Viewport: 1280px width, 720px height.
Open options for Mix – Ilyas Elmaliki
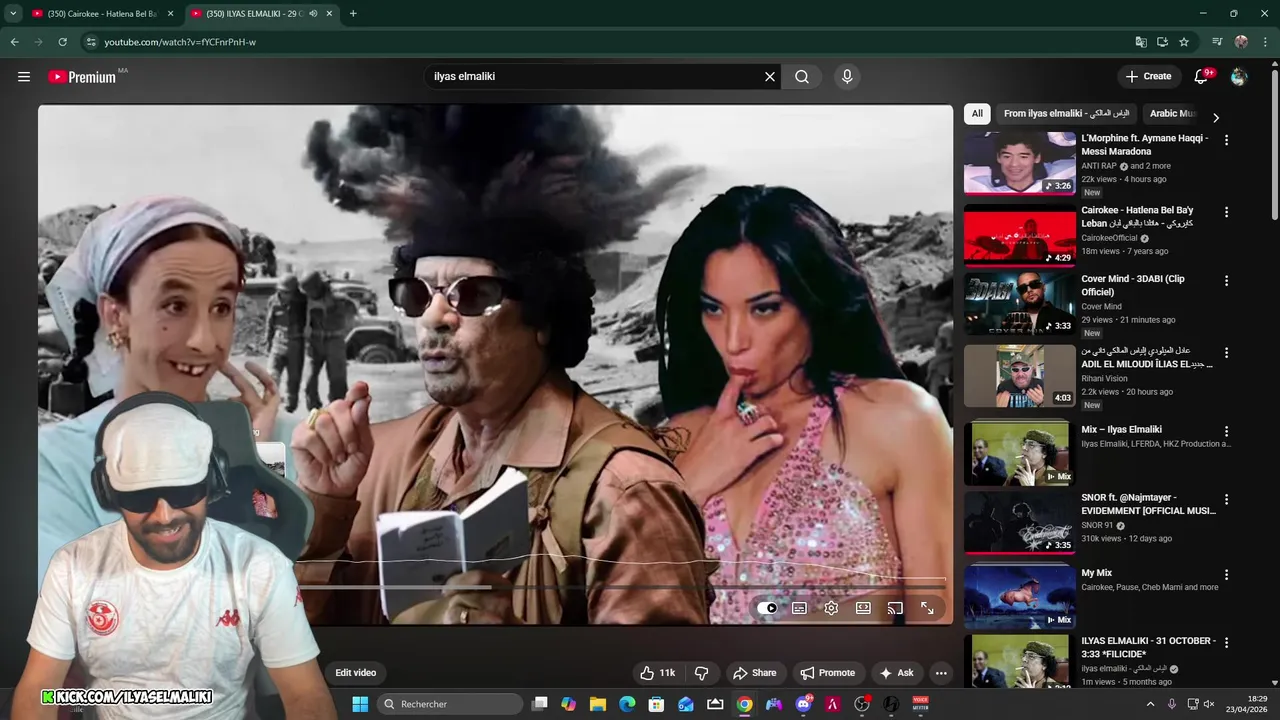click(x=1226, y=431)
